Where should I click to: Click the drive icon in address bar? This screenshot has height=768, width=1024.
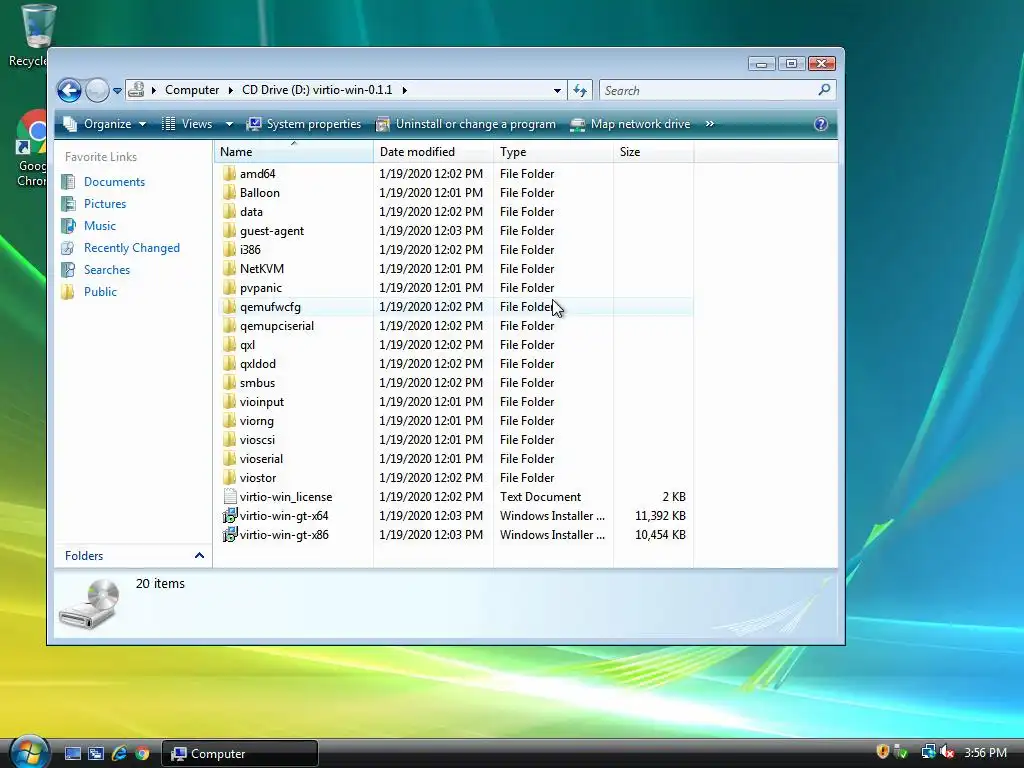tap(136, 89)
